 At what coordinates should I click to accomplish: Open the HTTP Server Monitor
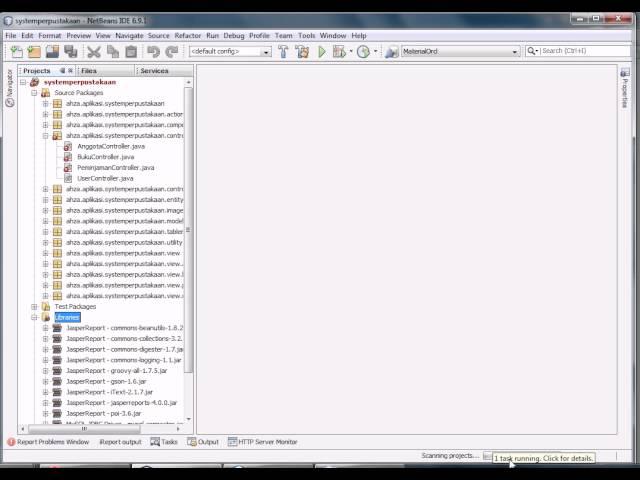coord(262,442)
